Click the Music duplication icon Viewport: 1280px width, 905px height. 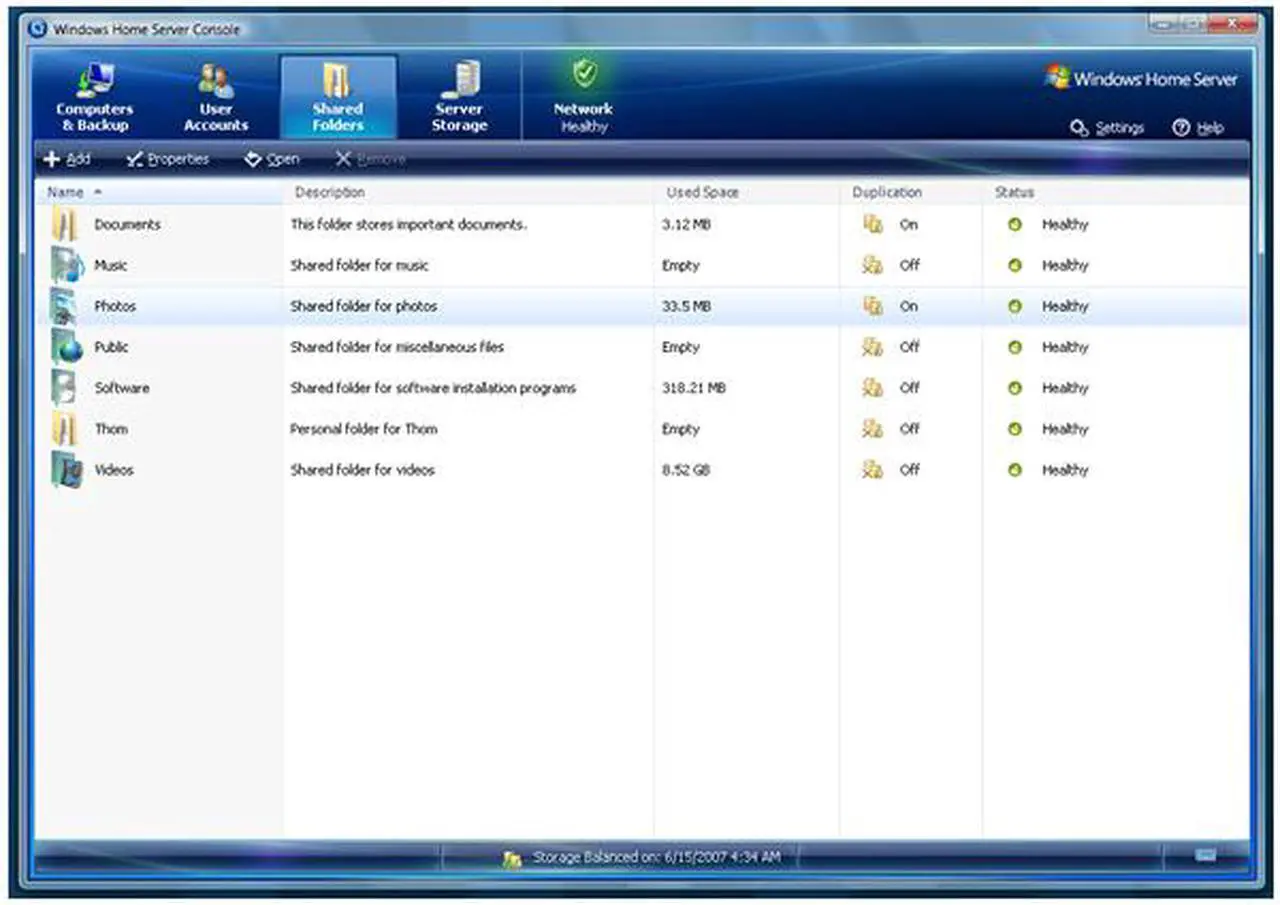click(873, 266)
